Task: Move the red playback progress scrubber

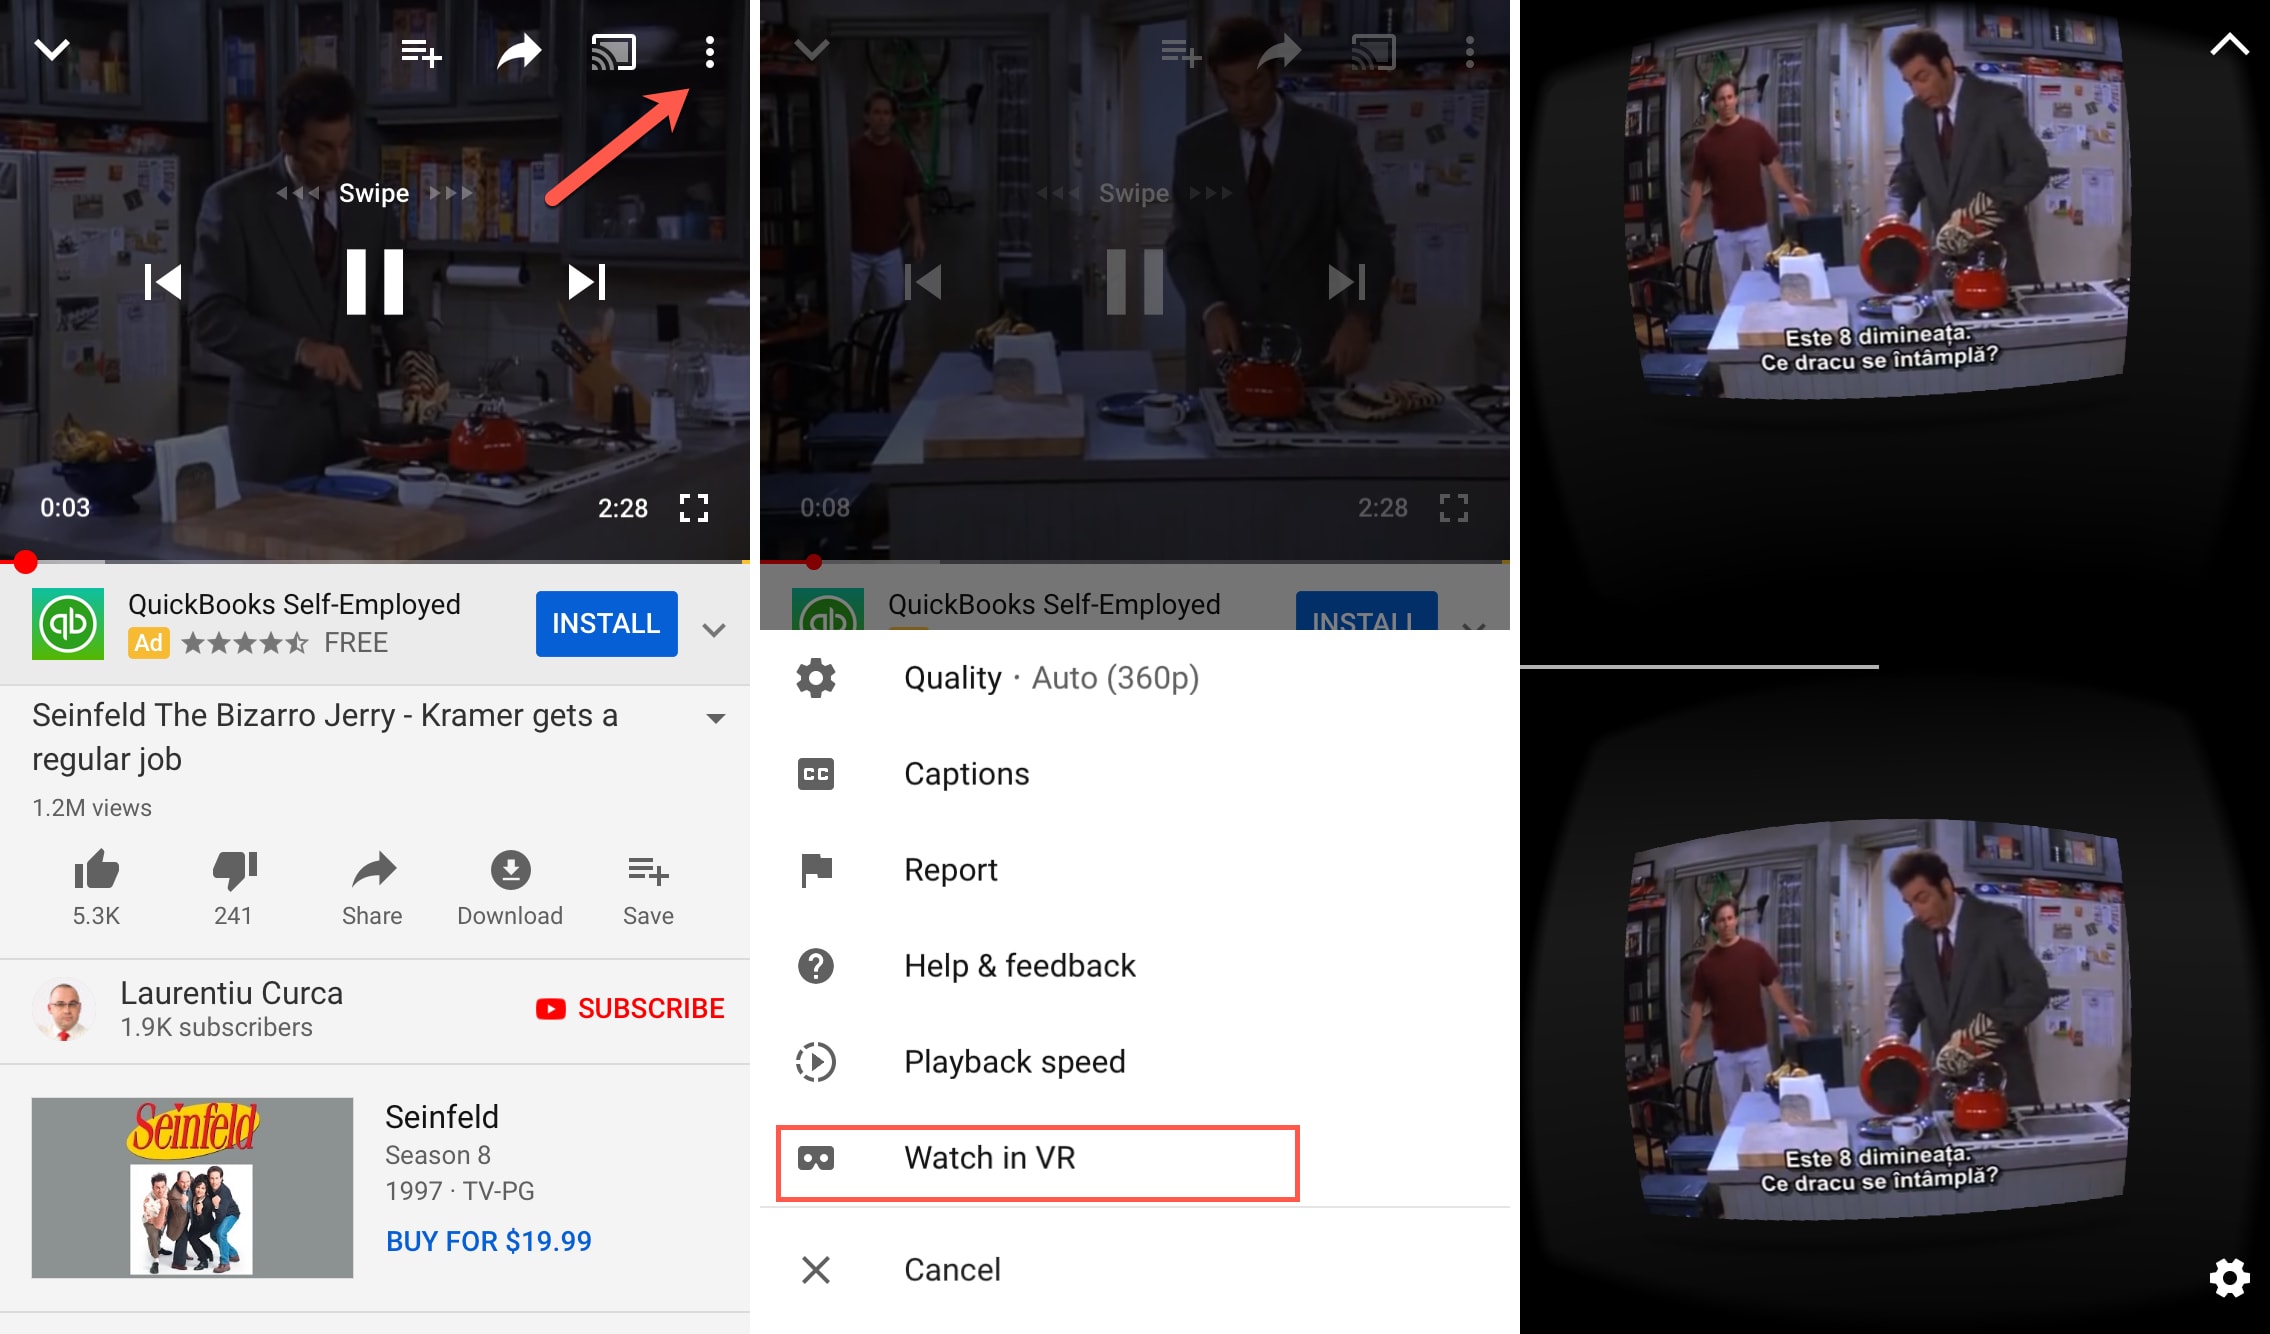Action: (26, 562)
